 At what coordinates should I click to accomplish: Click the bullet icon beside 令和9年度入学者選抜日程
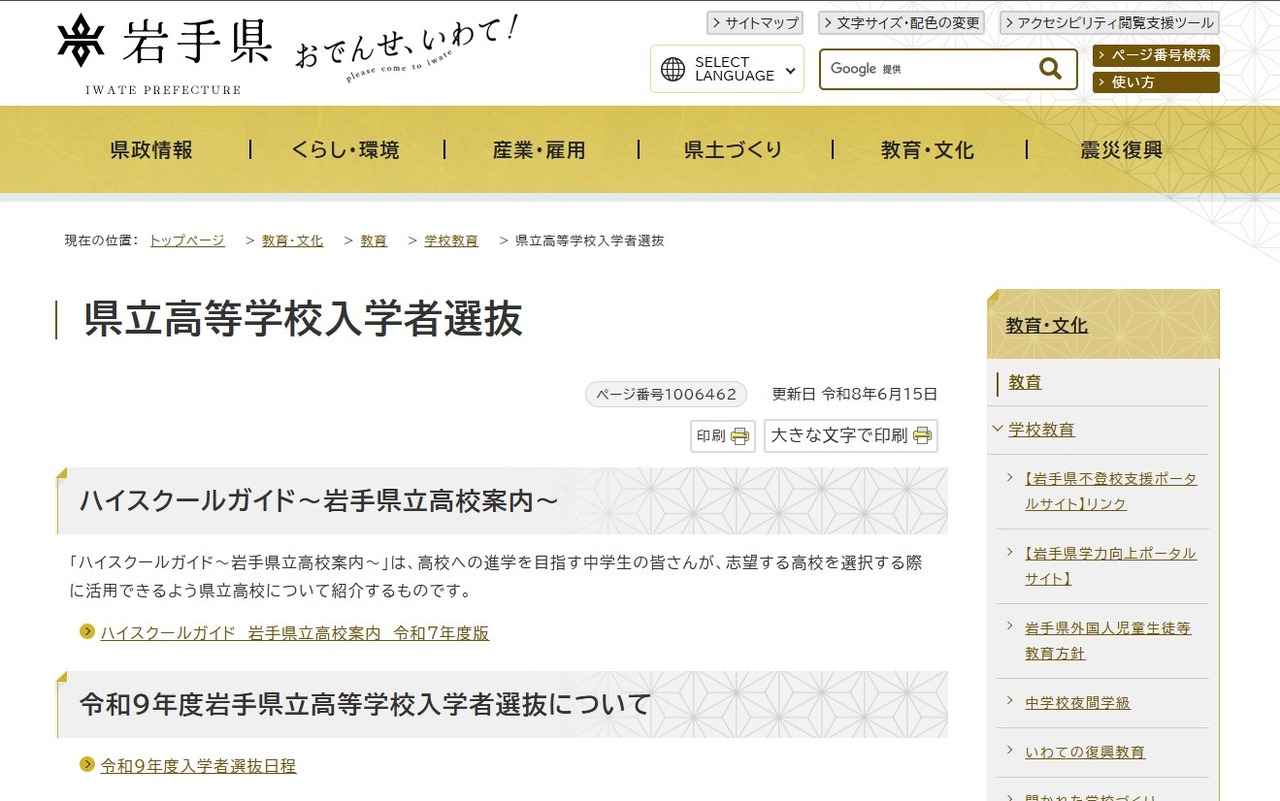[87, 765]
